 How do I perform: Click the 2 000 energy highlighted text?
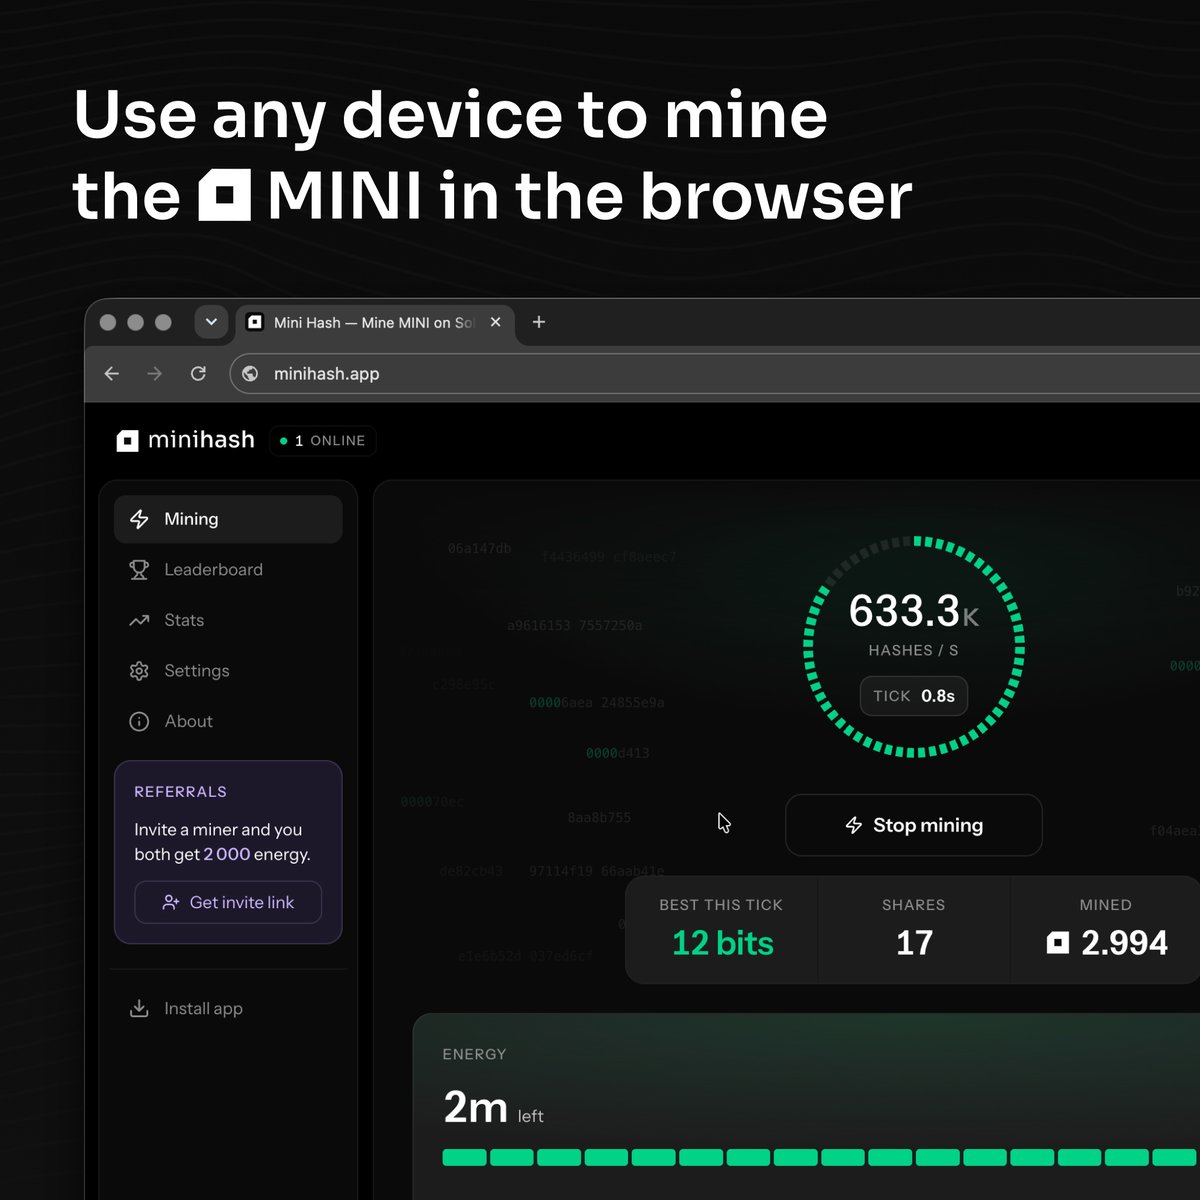pos(227,854)
